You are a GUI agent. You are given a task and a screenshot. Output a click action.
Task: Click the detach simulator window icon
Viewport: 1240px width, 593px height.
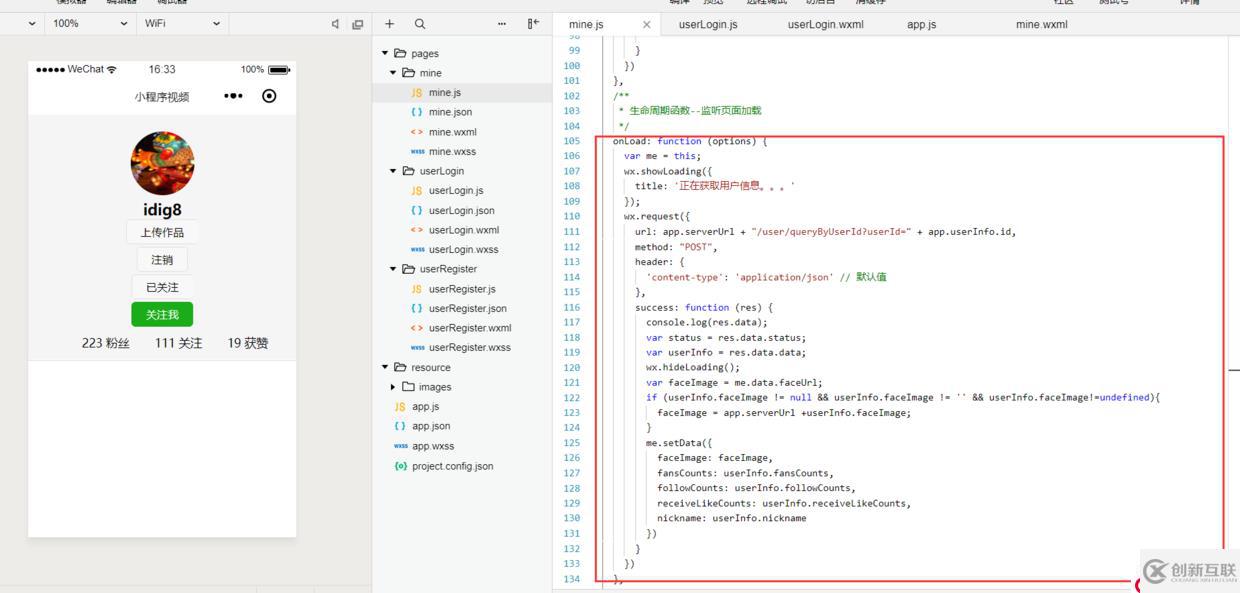coord(358,24)
